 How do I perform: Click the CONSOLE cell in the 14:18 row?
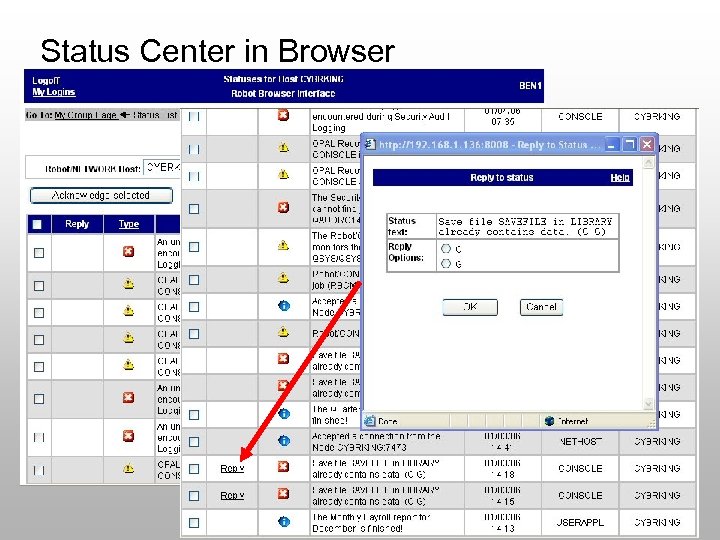[580, 468]
